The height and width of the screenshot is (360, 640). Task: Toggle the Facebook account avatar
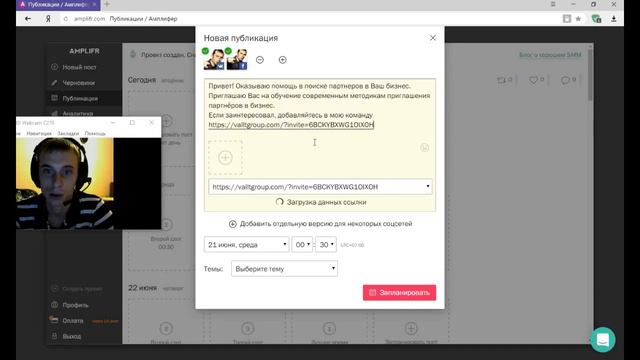[x=237, y=59]
